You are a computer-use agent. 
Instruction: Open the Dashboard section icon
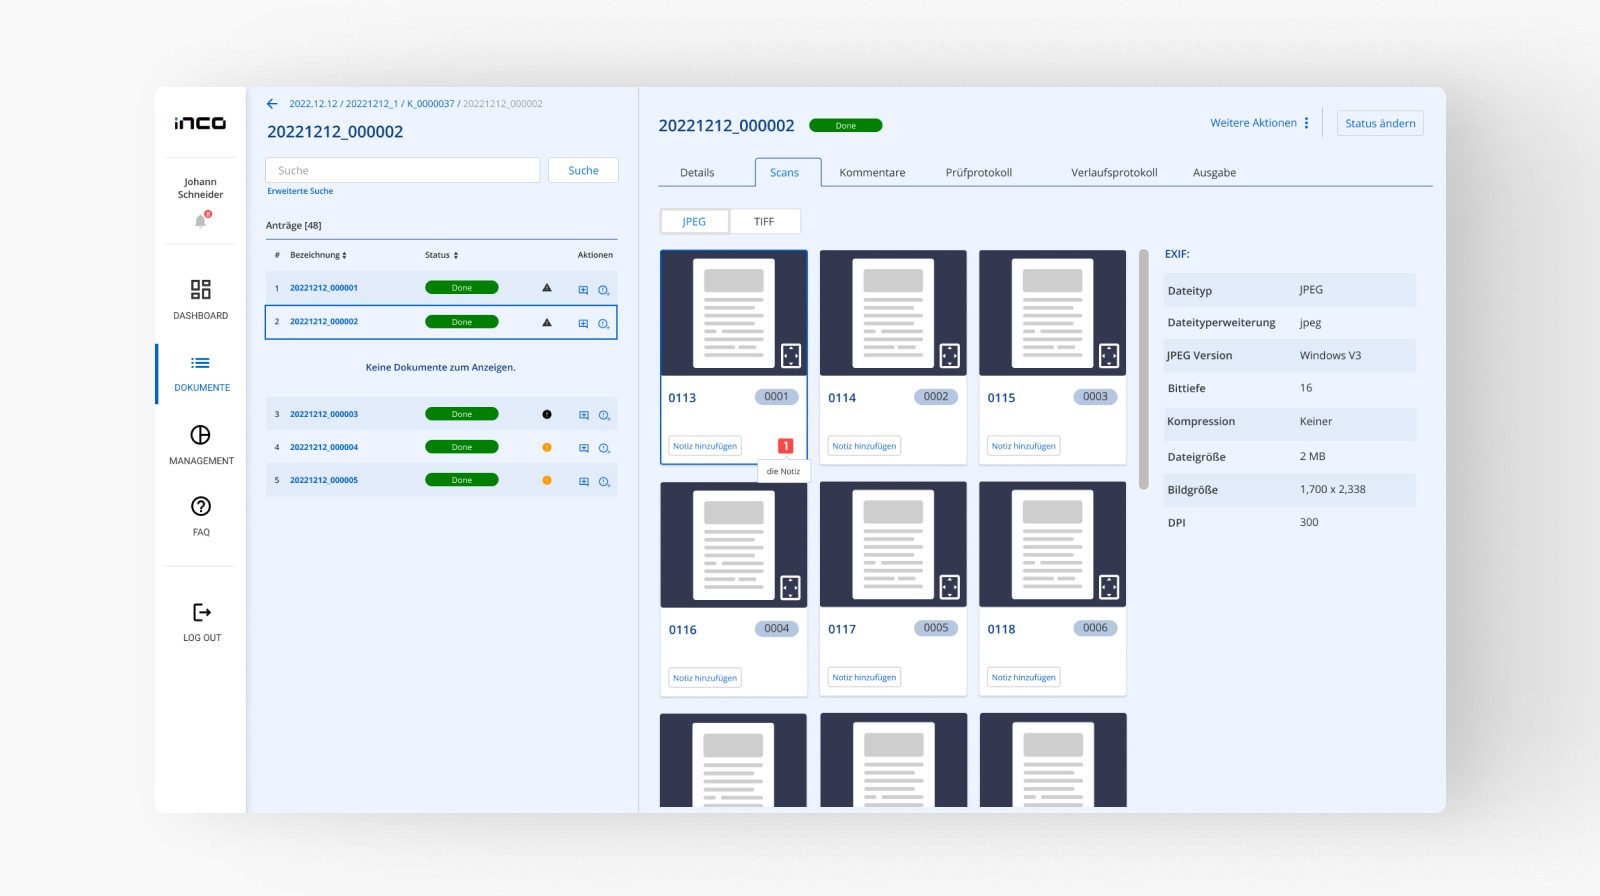tap(201, 290)
